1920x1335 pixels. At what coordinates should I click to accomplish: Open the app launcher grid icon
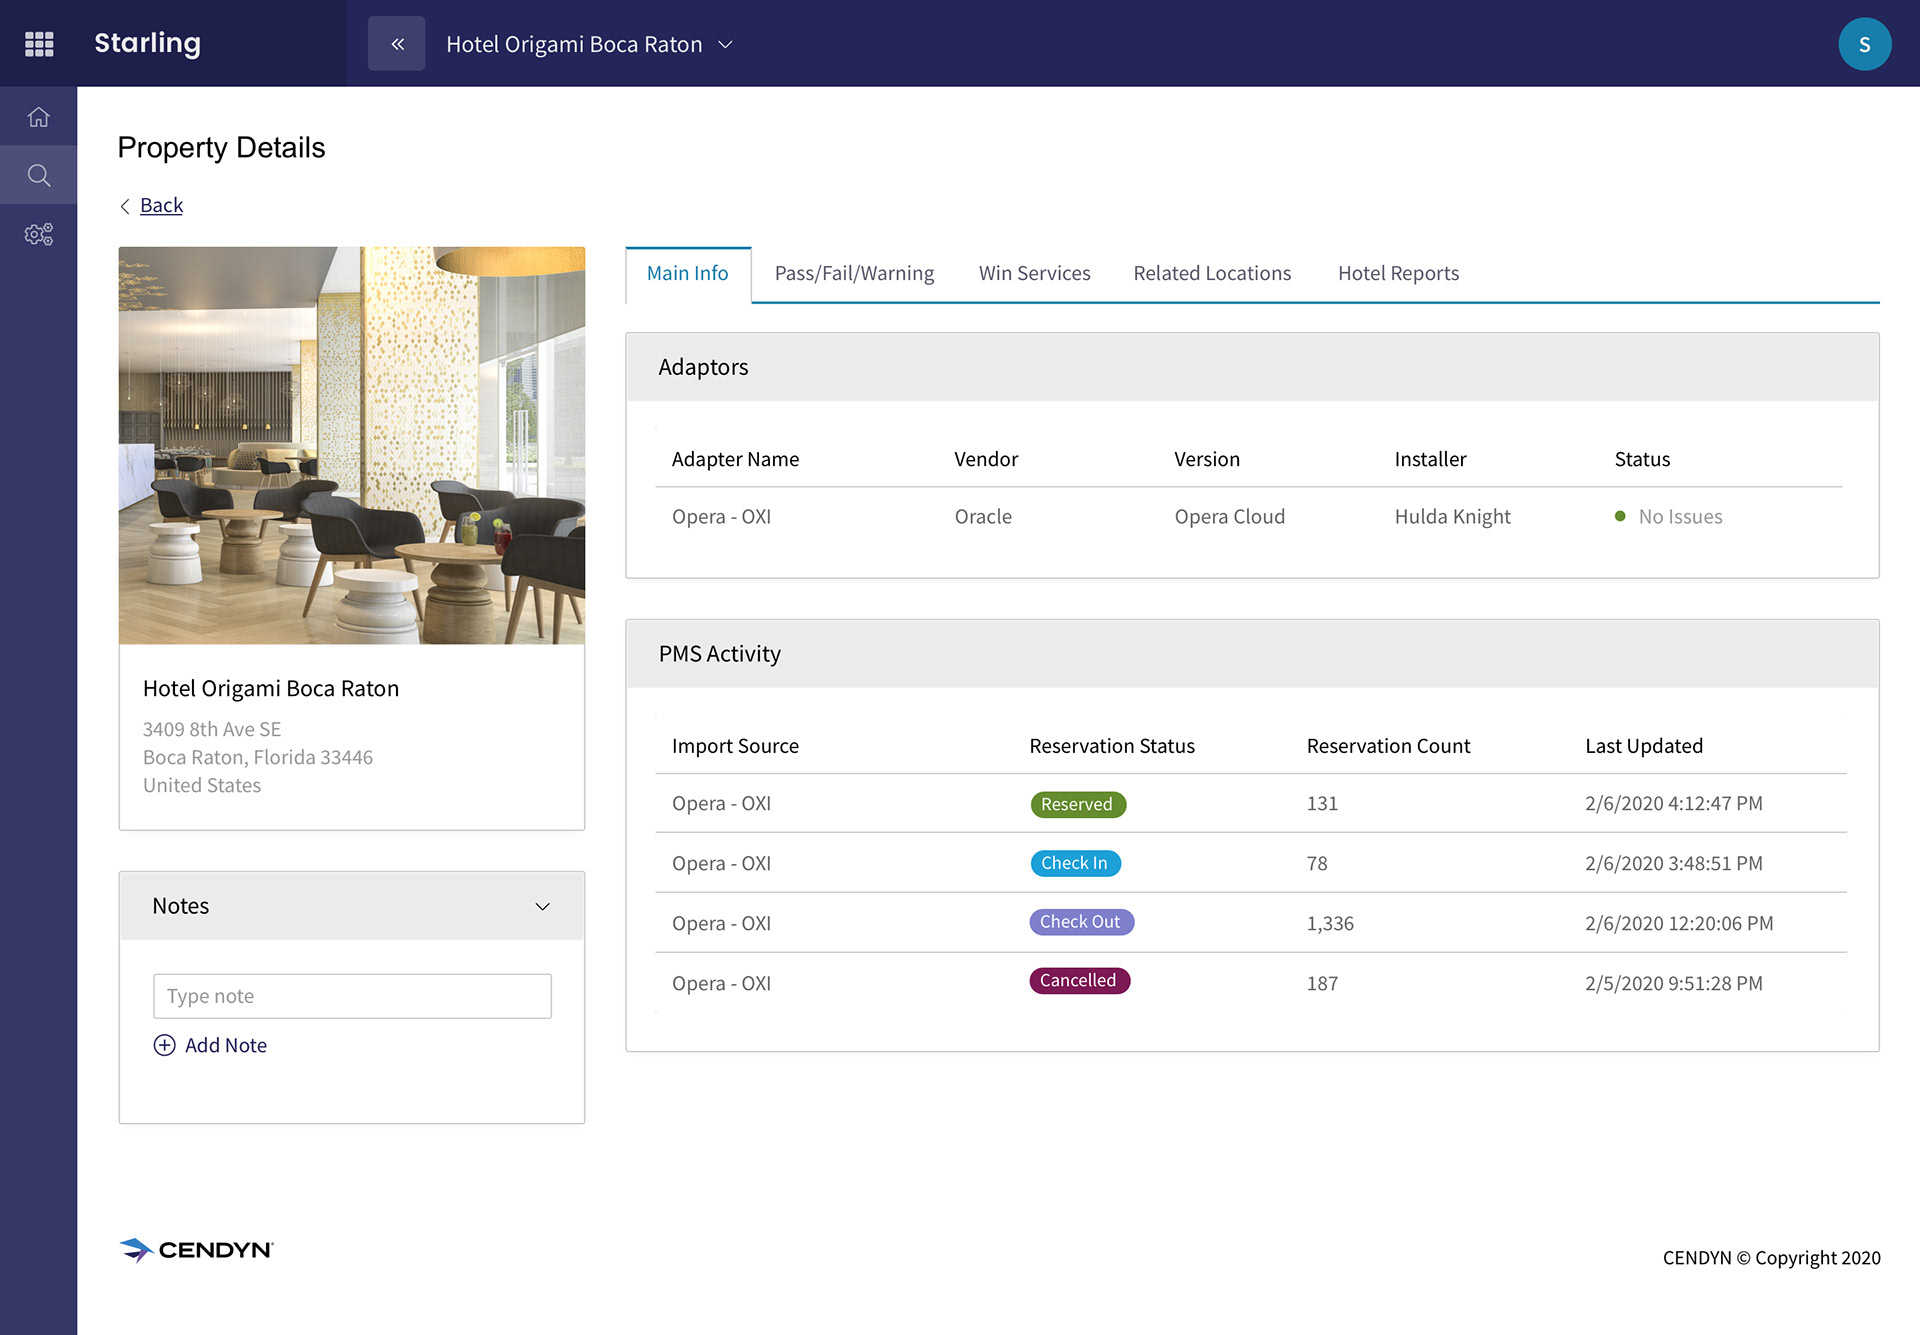coord(39,44)
